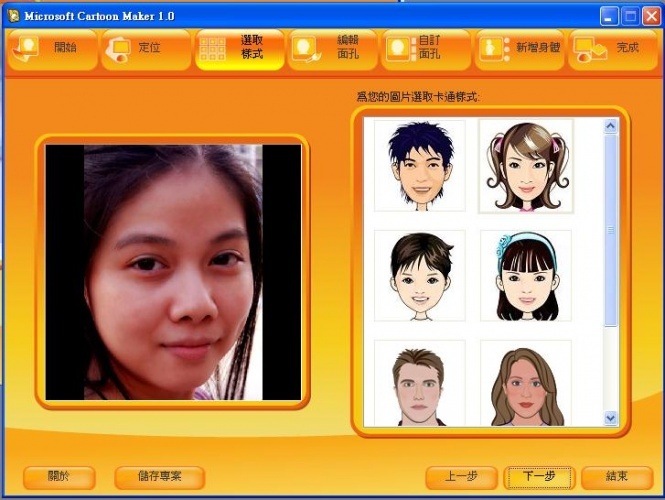Click the 結束 exit button

click(x=617, y=476)
